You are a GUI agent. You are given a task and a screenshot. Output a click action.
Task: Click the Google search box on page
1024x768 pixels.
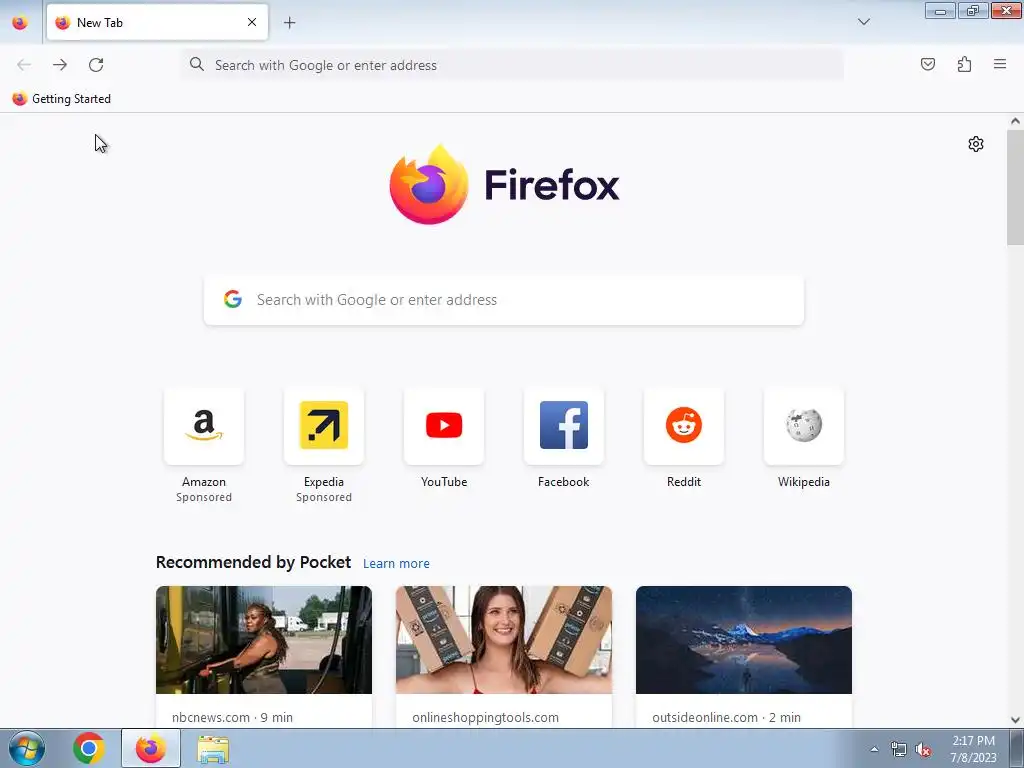[x=504, y=300]
